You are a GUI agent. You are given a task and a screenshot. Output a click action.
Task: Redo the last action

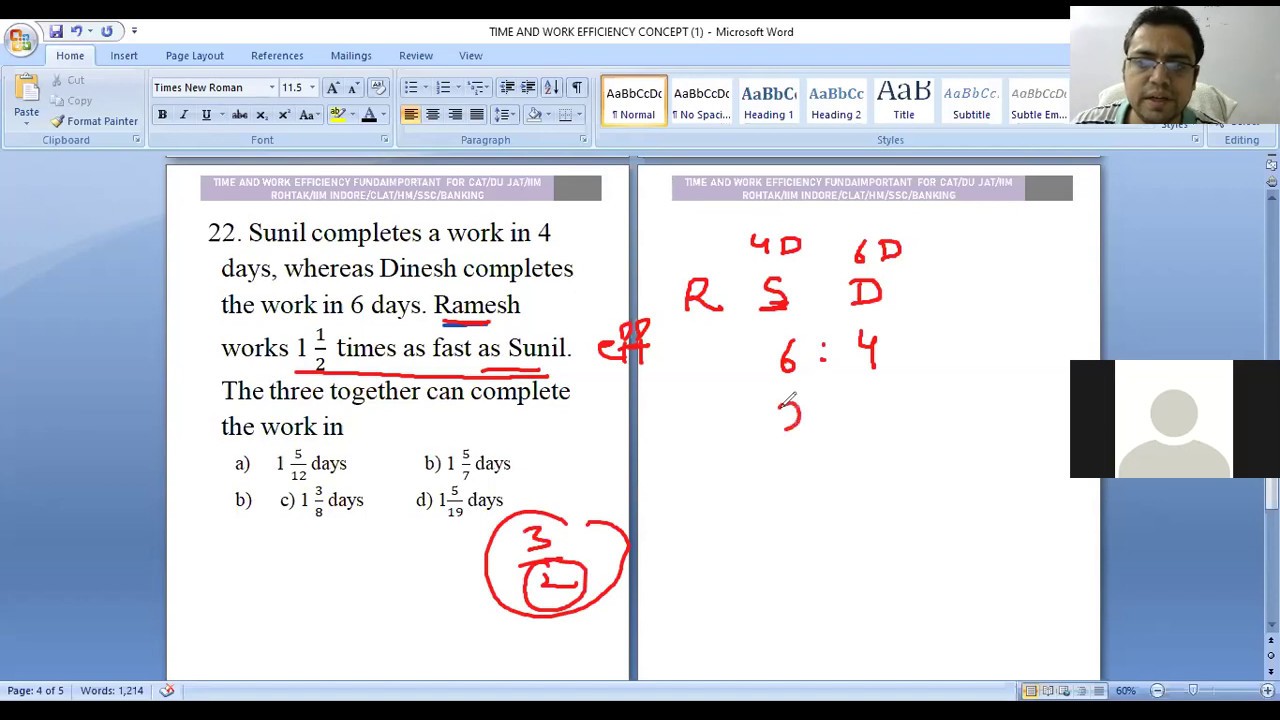106,31
